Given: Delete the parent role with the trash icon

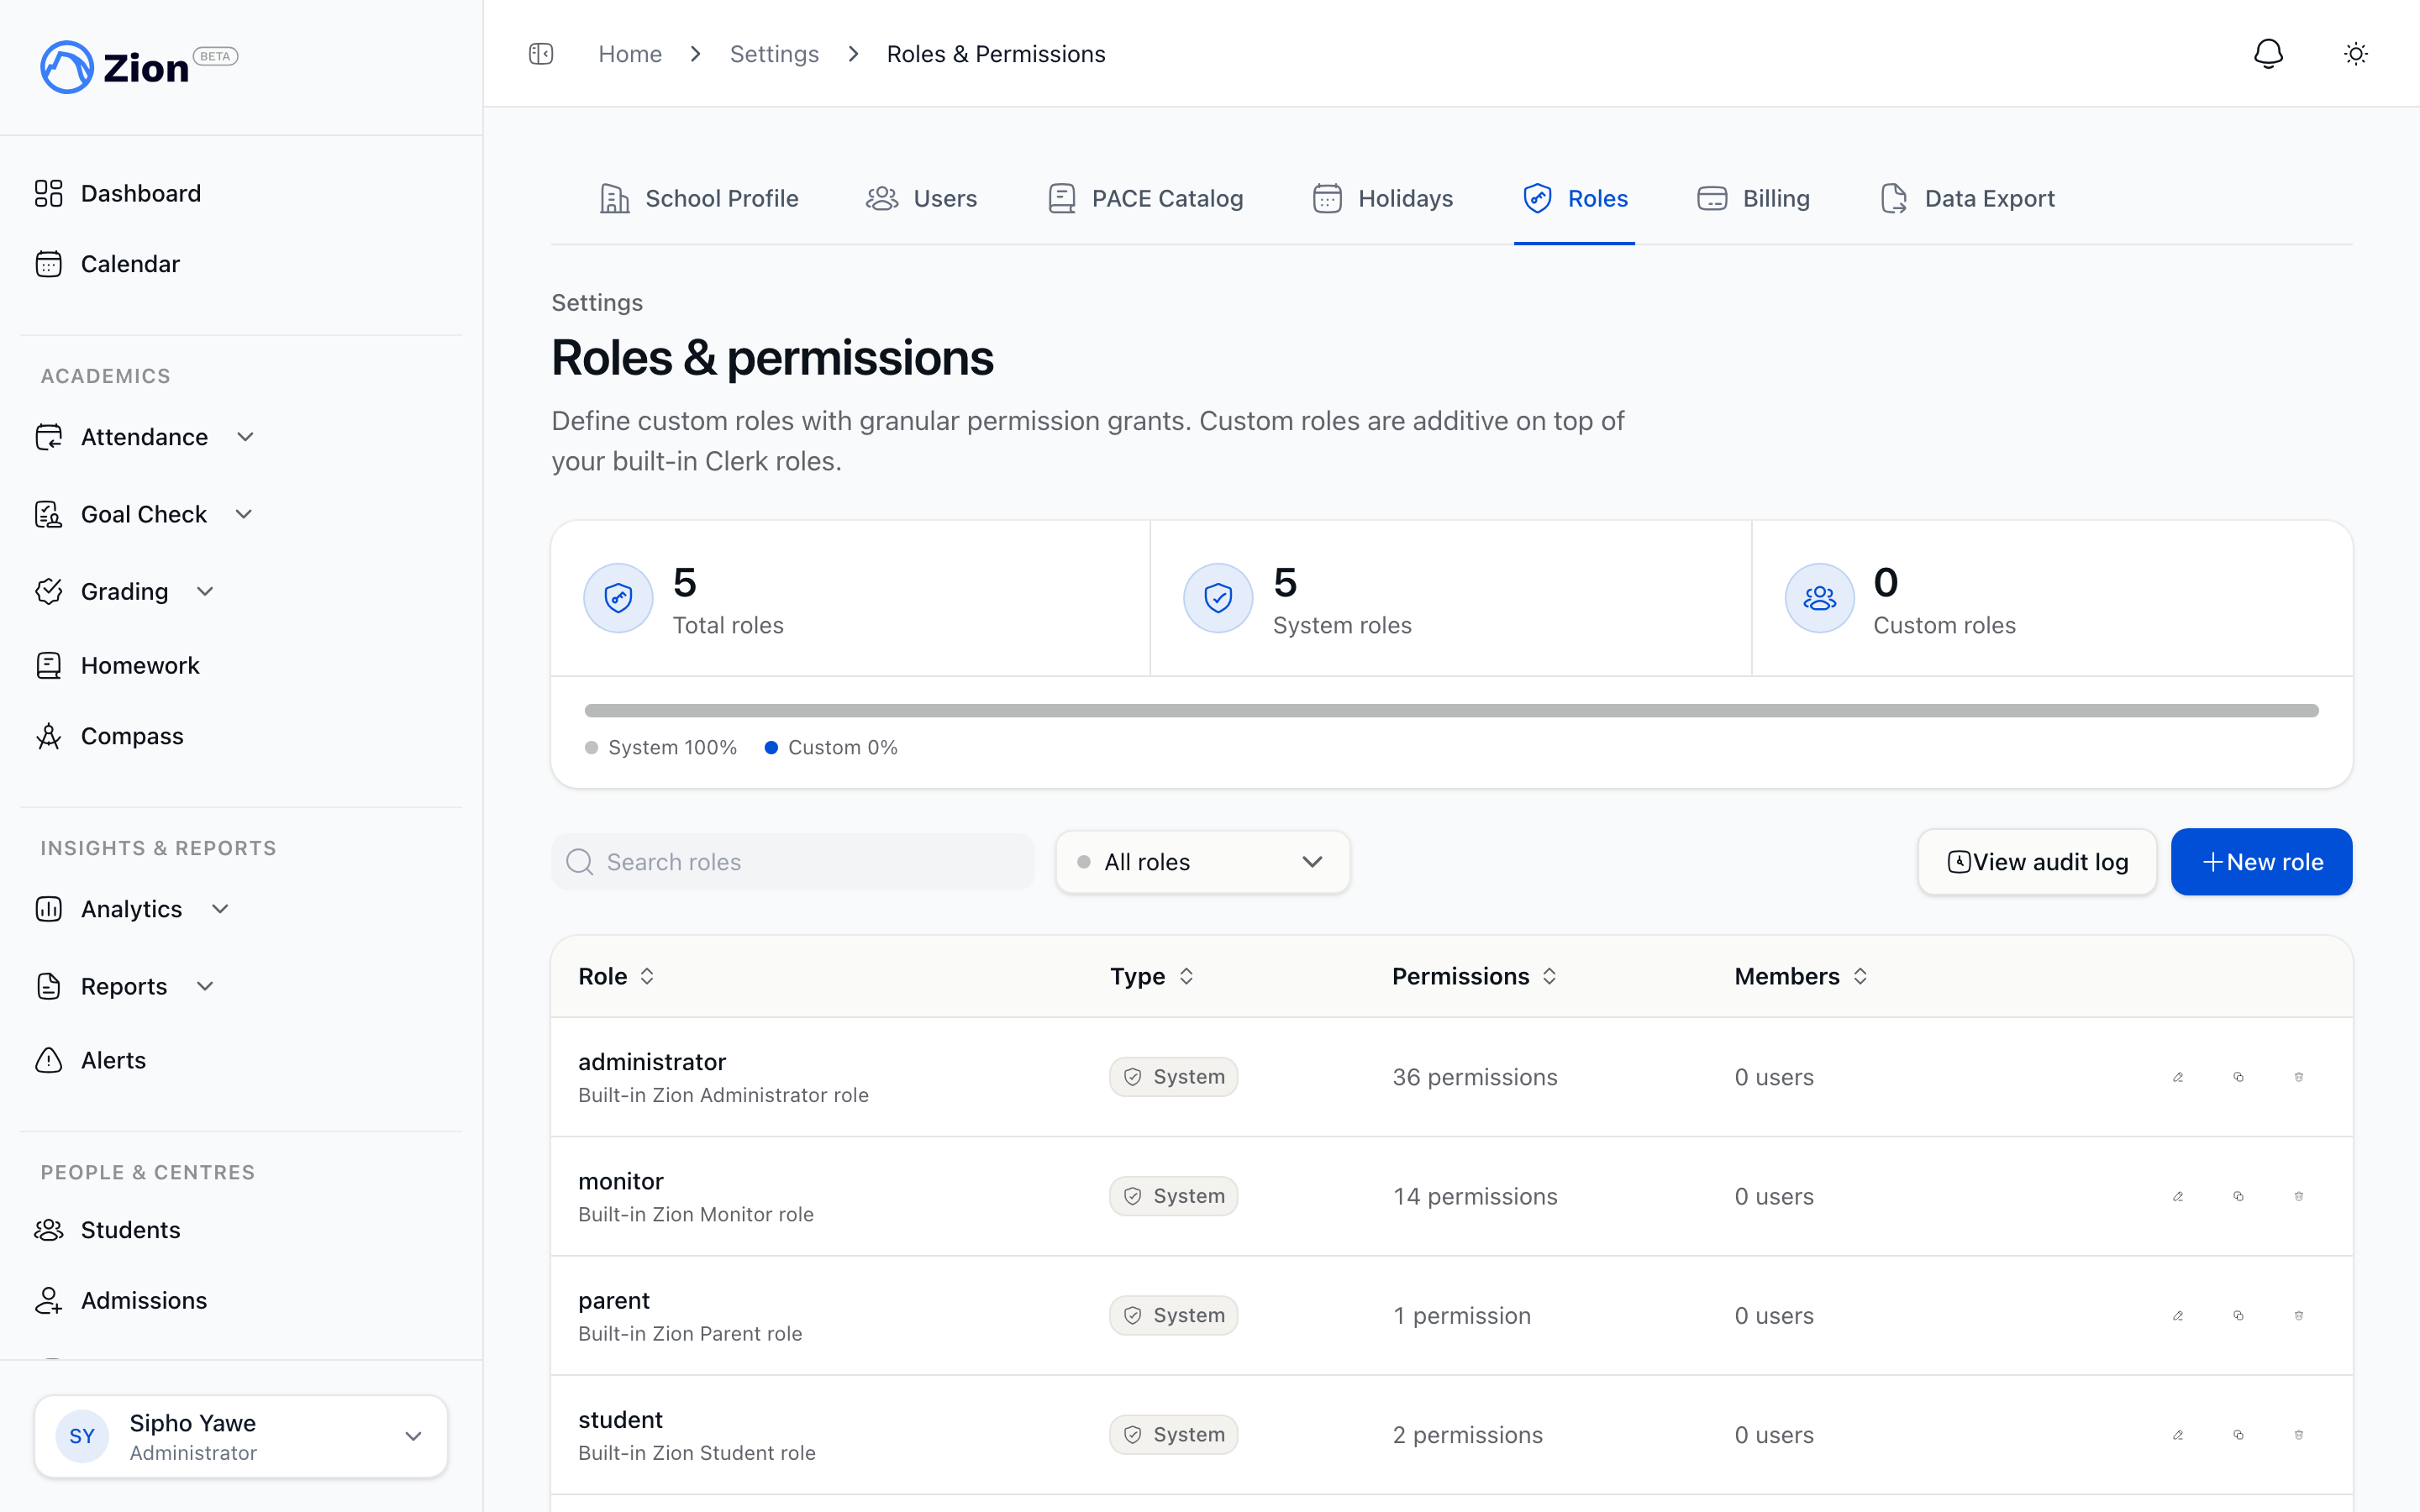Looking at the screenshot, I should (x=2299, y=1315).
